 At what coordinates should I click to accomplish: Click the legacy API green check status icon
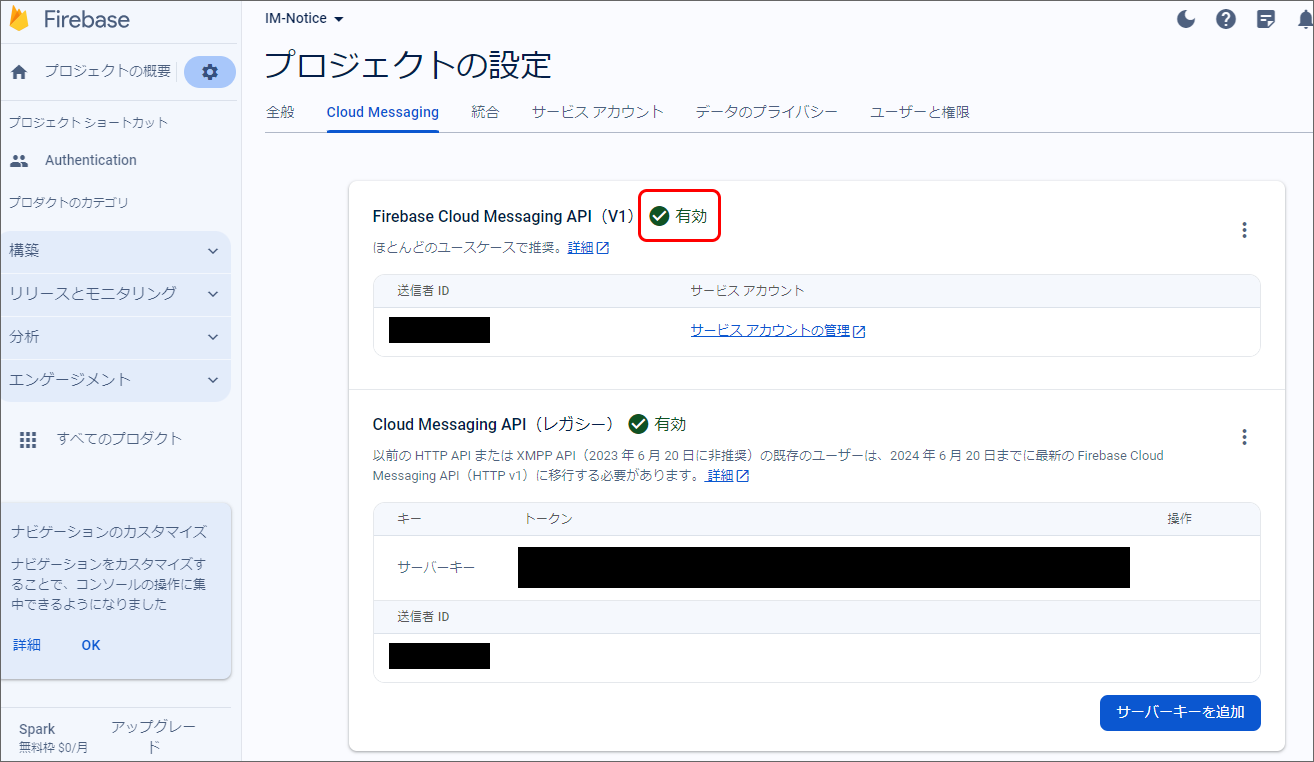pyautogui.click(x=638, y=424)
